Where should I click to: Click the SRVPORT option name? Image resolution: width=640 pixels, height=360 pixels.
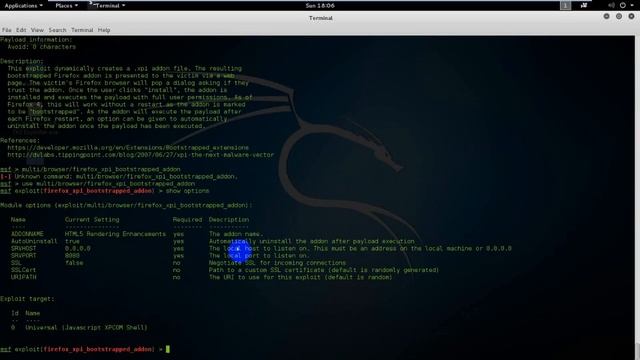(x=23, y=256)
